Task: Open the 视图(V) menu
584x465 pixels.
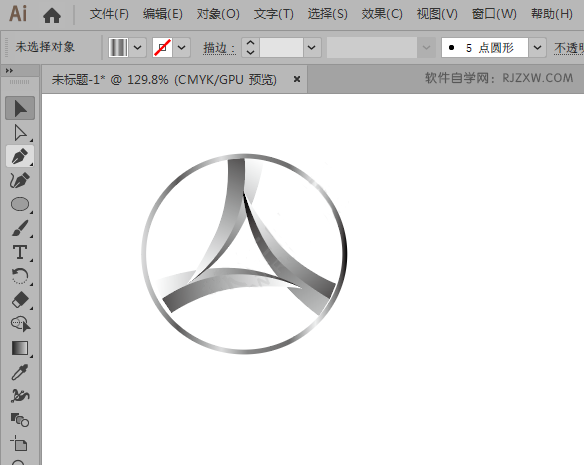Action: pos(437,14)
